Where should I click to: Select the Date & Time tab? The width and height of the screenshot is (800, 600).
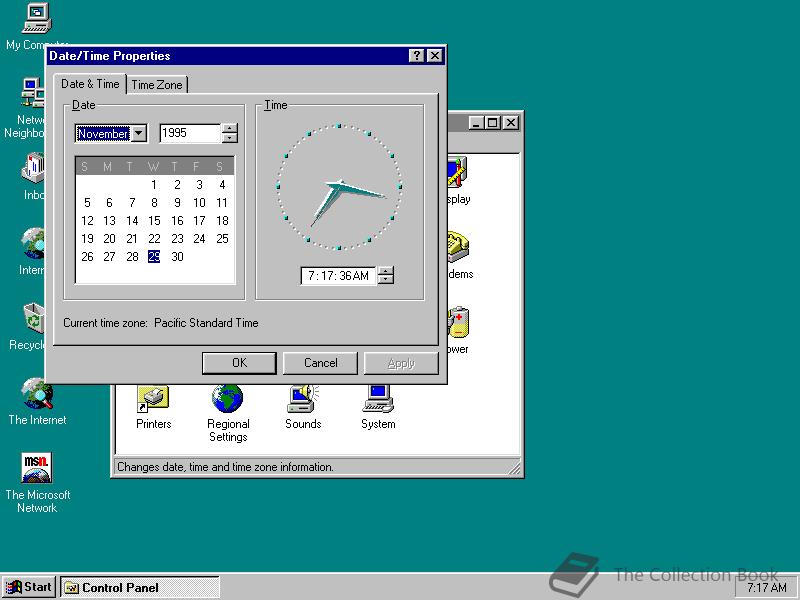(90, 84)
